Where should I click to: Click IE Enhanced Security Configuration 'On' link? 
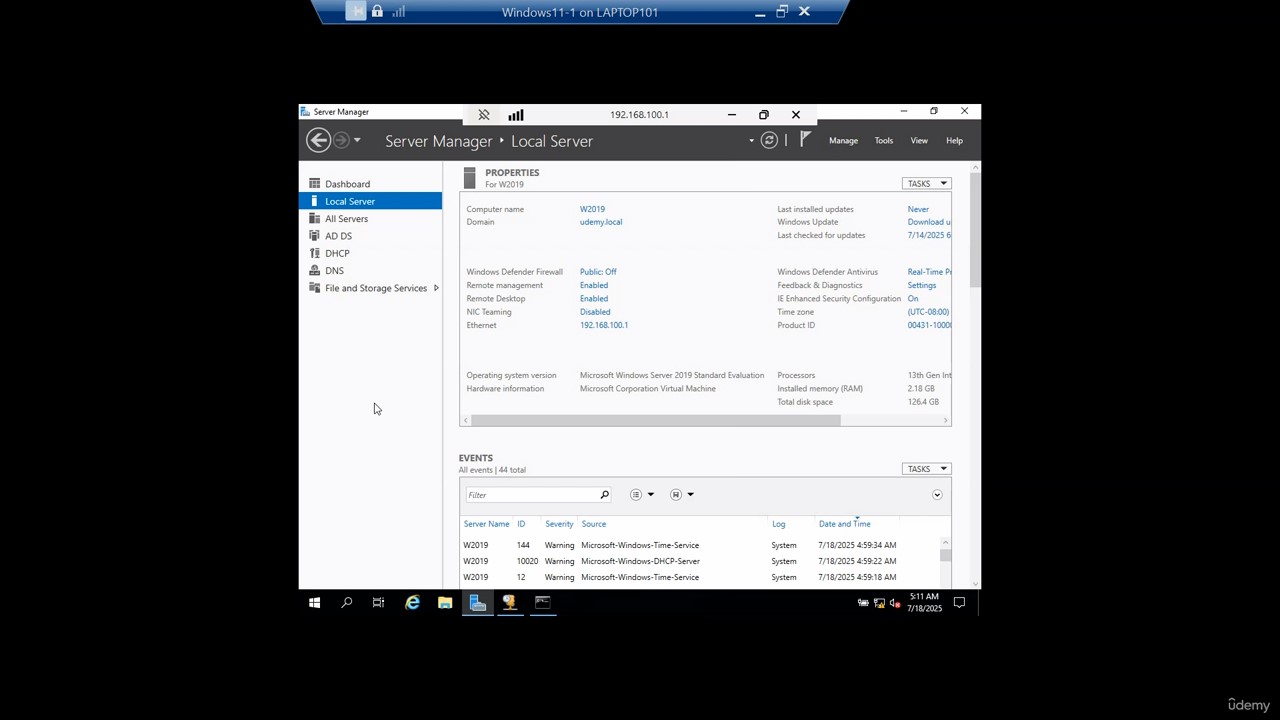(913, 299)
